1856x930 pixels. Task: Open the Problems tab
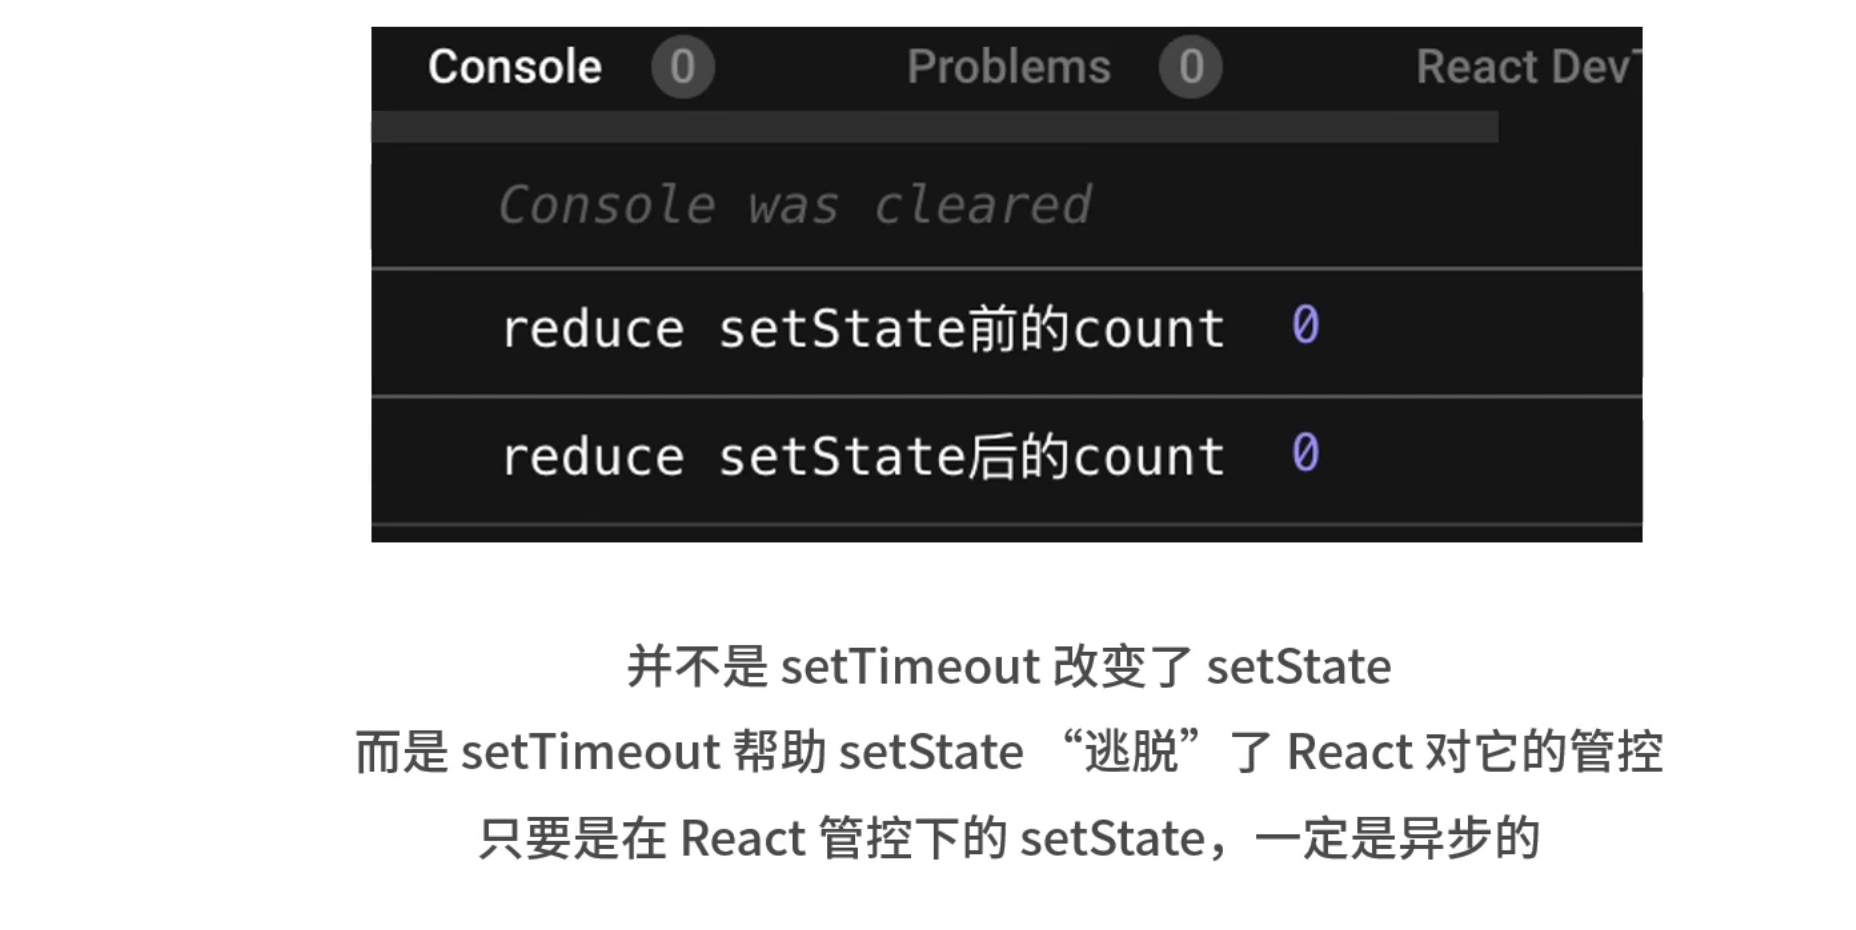point(1008,65)
